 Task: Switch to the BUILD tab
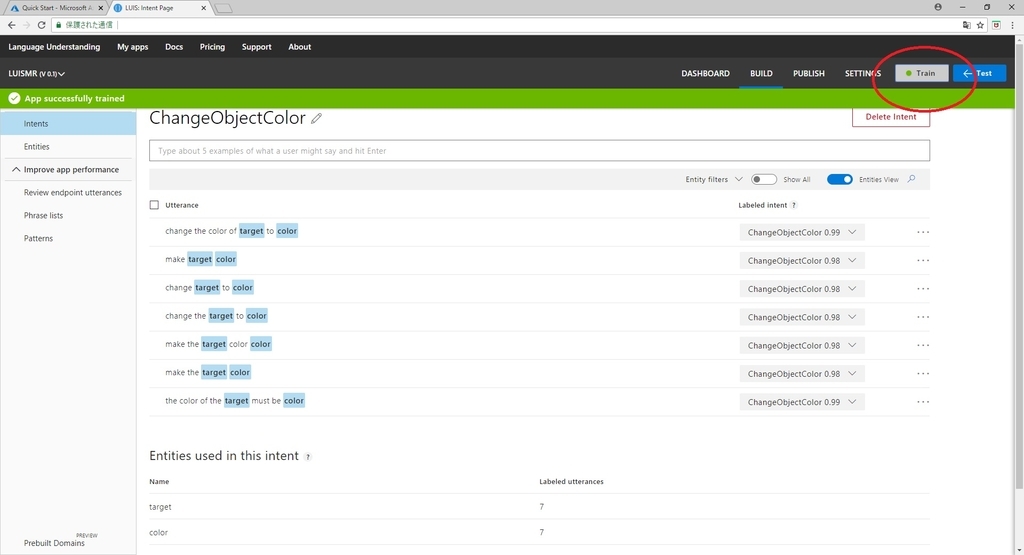click(761, 74)
